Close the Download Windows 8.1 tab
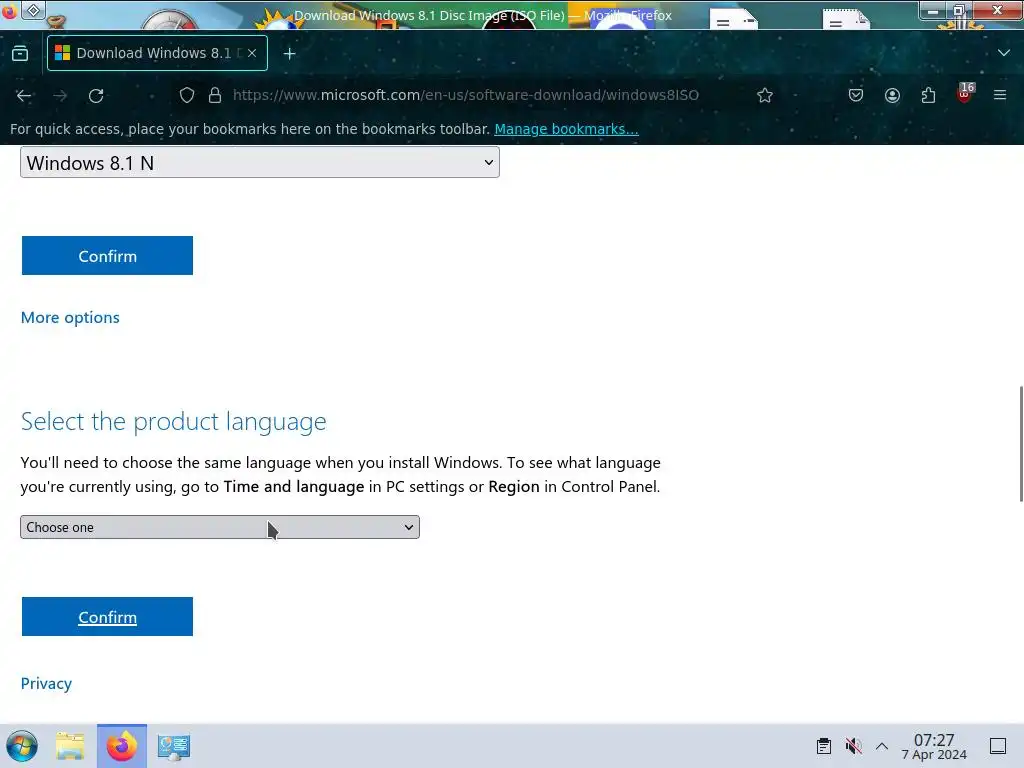Viewport: 1024px width, 768px height. point(252,53)
